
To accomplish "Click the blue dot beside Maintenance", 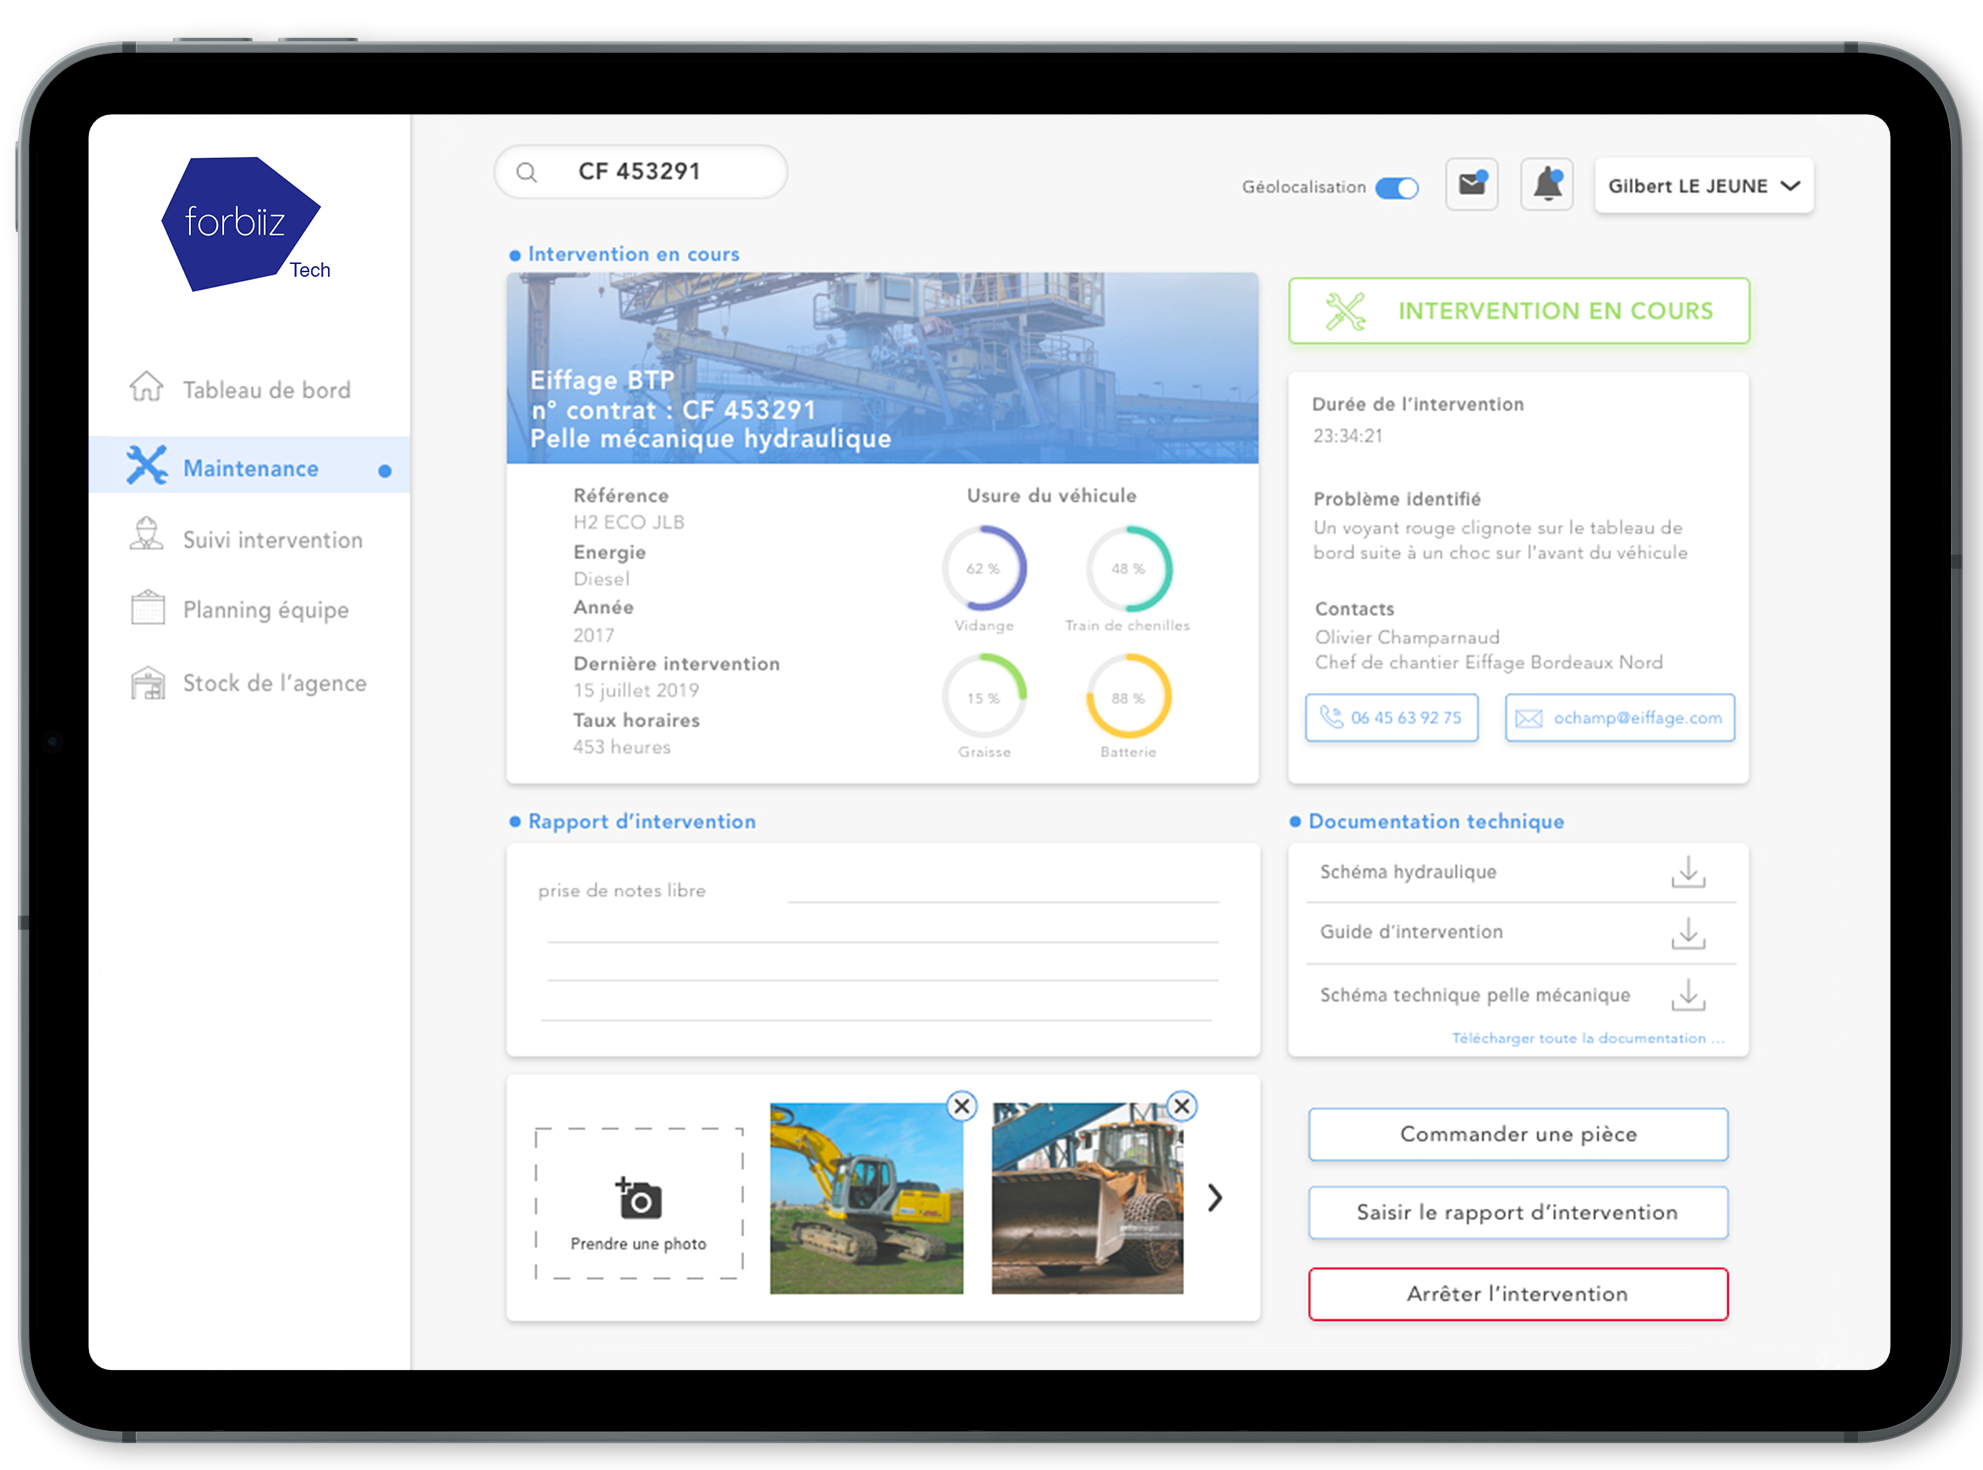I will (385, 470).
